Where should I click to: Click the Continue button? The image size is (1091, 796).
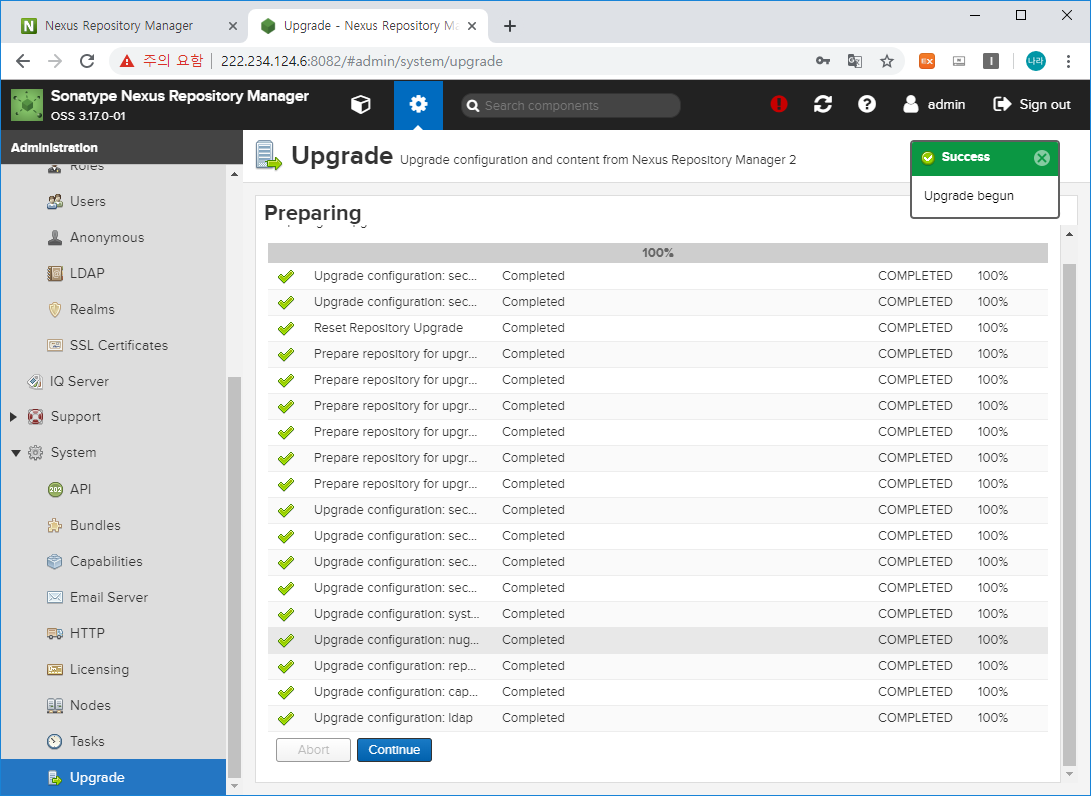click(395, 750)
